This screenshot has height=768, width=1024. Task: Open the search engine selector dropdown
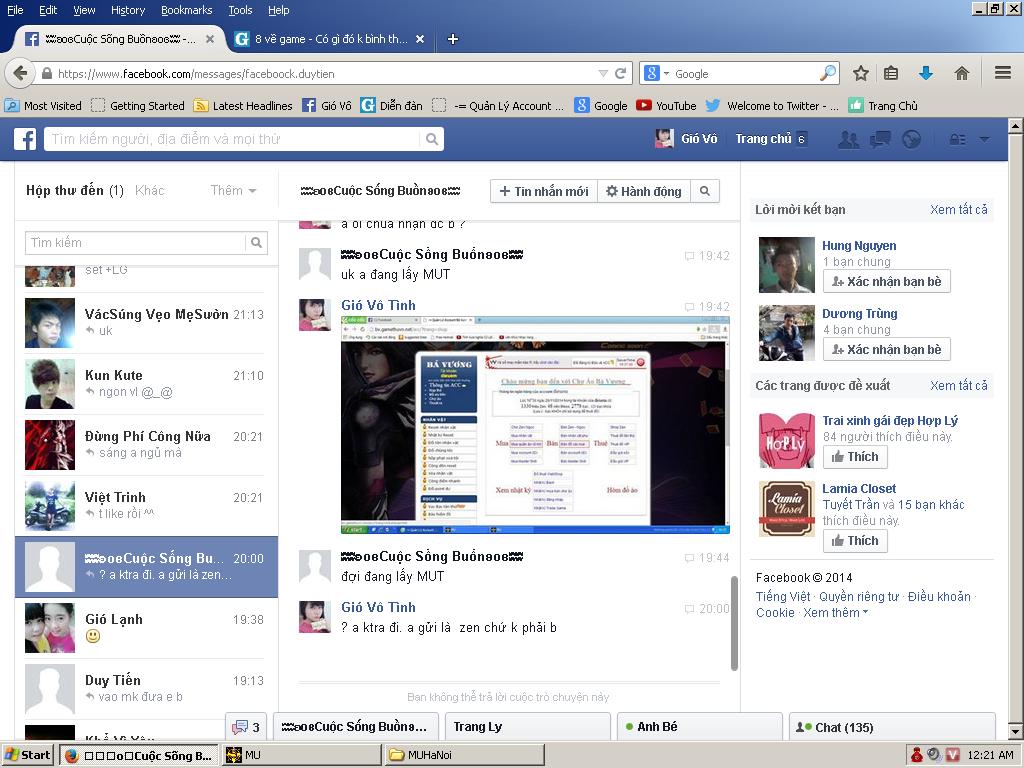tap(666, 74)
